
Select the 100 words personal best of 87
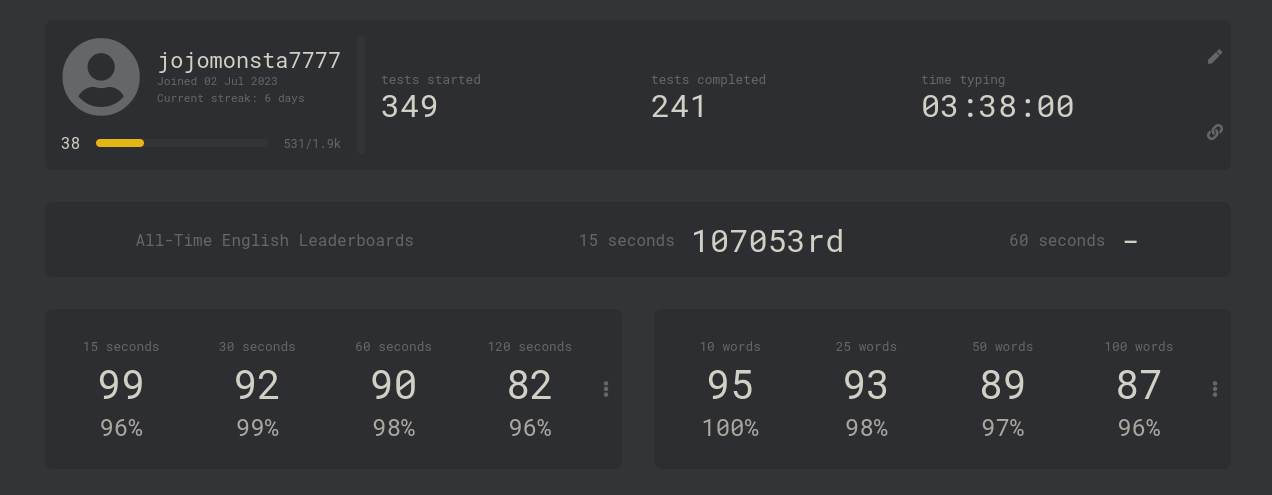pos(1138,385)
